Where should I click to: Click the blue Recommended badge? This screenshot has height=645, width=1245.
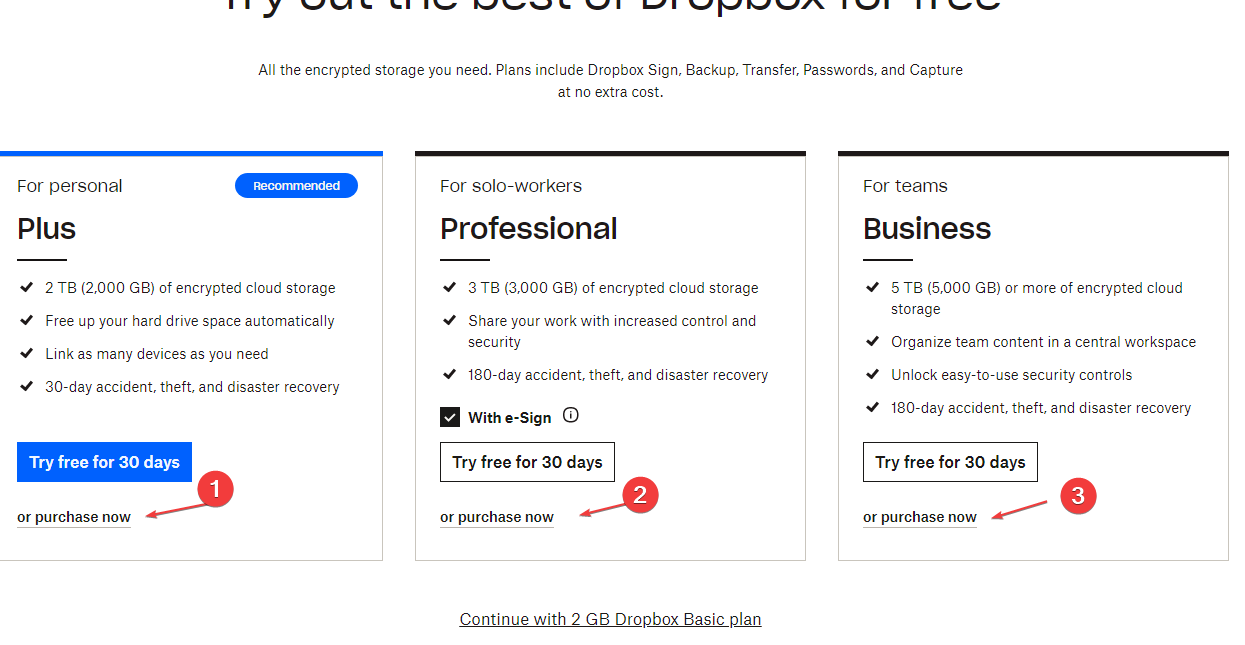296,186
